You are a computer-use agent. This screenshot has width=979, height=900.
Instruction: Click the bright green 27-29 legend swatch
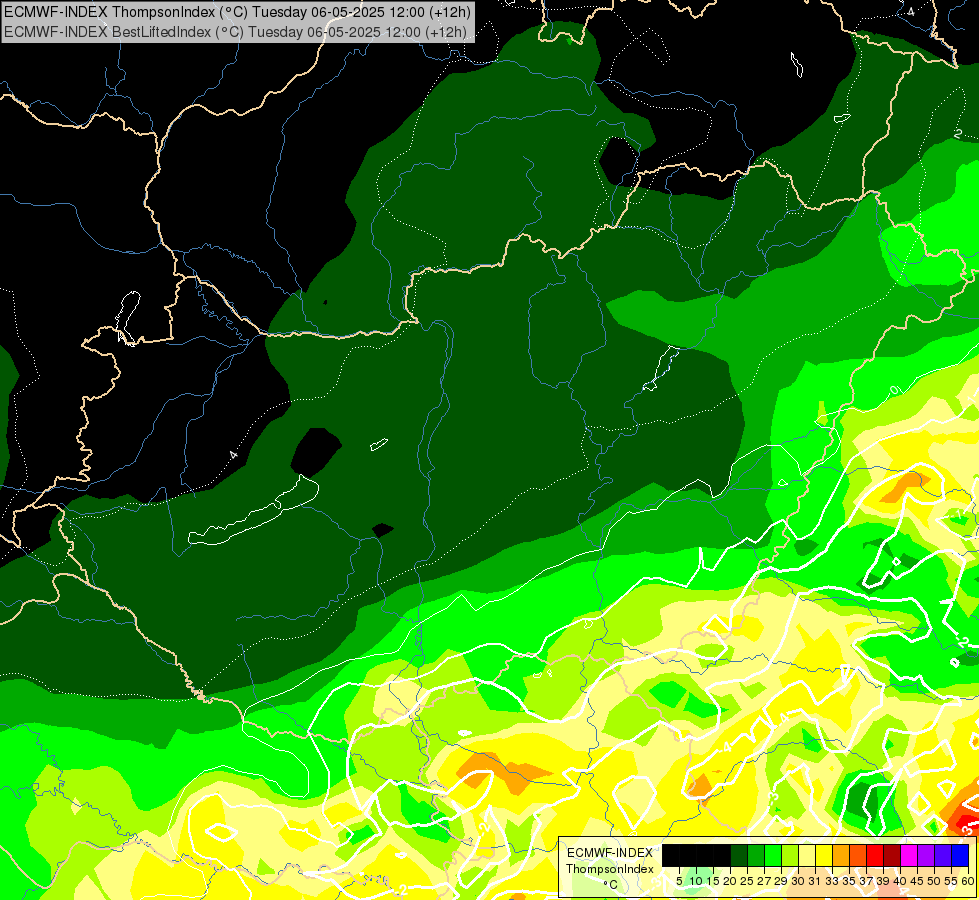tap(773, 855)
